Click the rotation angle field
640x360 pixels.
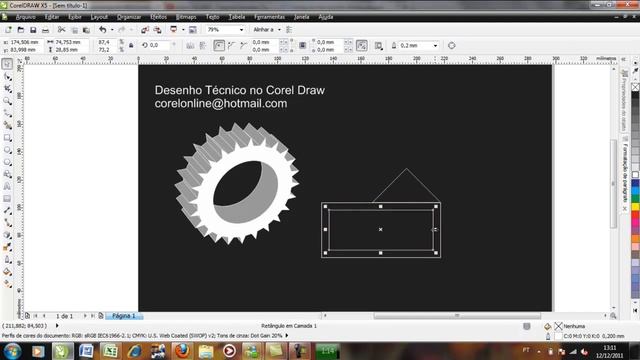[x=159, y=45]
